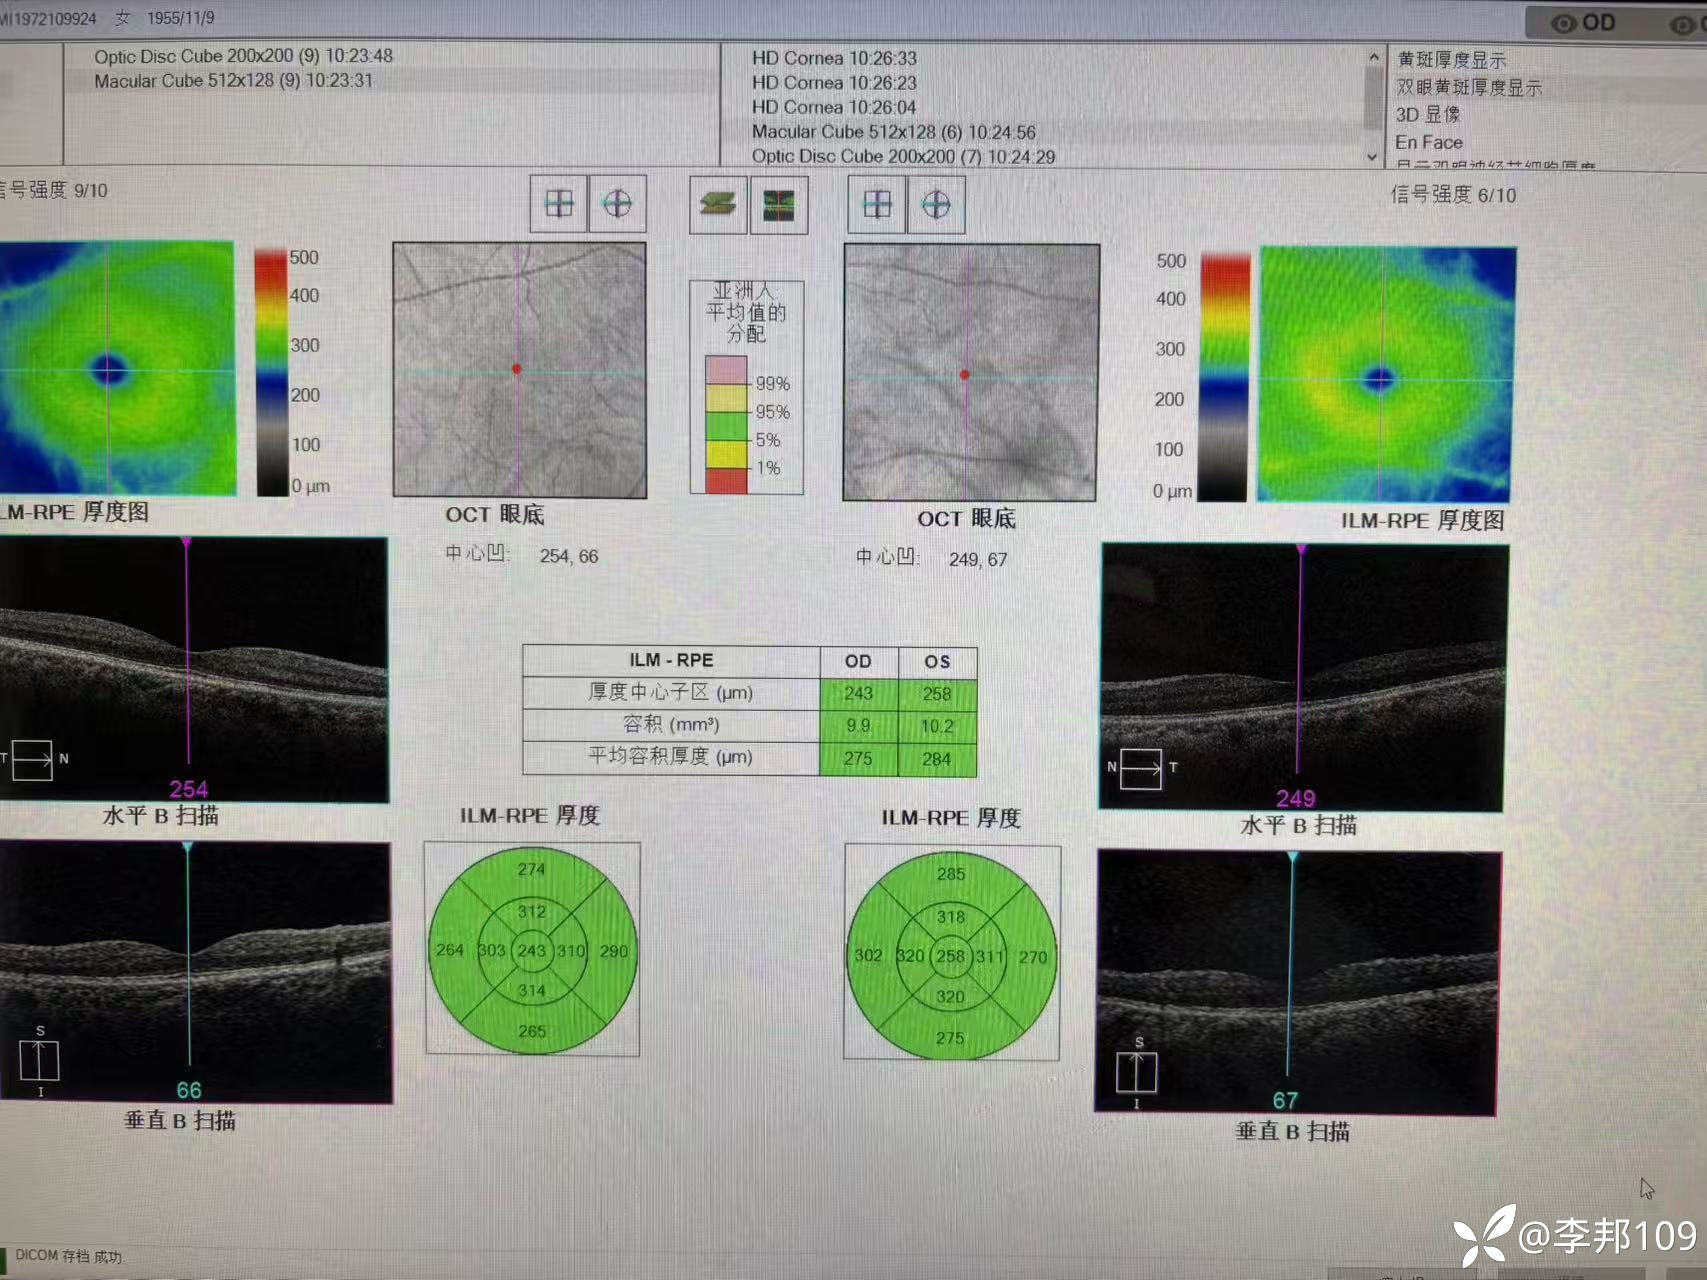The image size is (1707, 1280).
Task: Click the grid icon above right OCT fundus image
Action: (x=877, y=205)
